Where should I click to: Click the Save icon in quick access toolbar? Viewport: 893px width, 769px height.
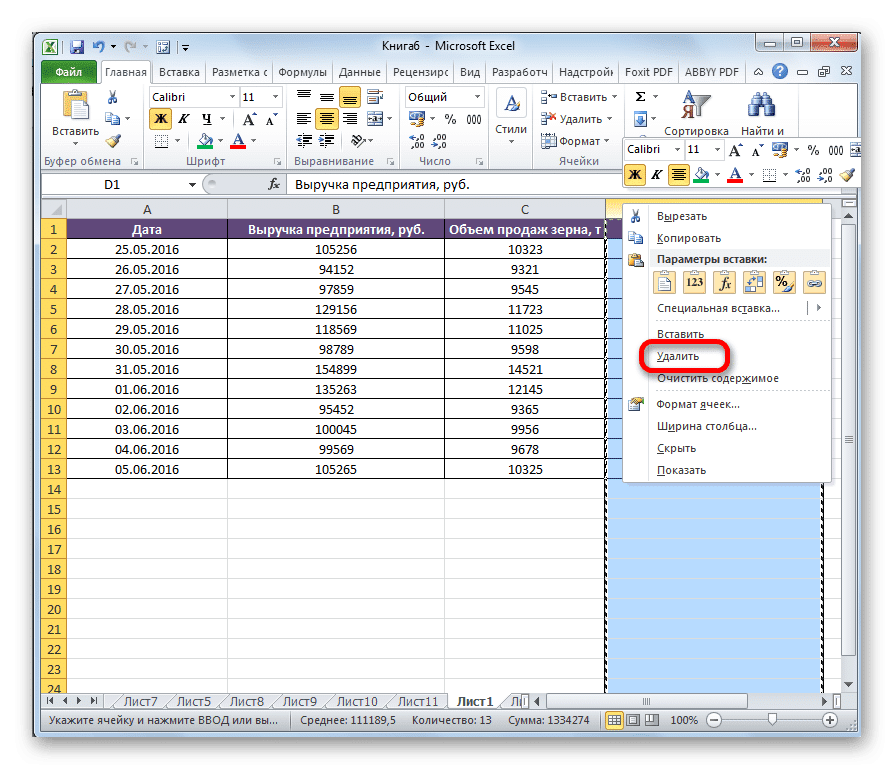click(77, 47)
